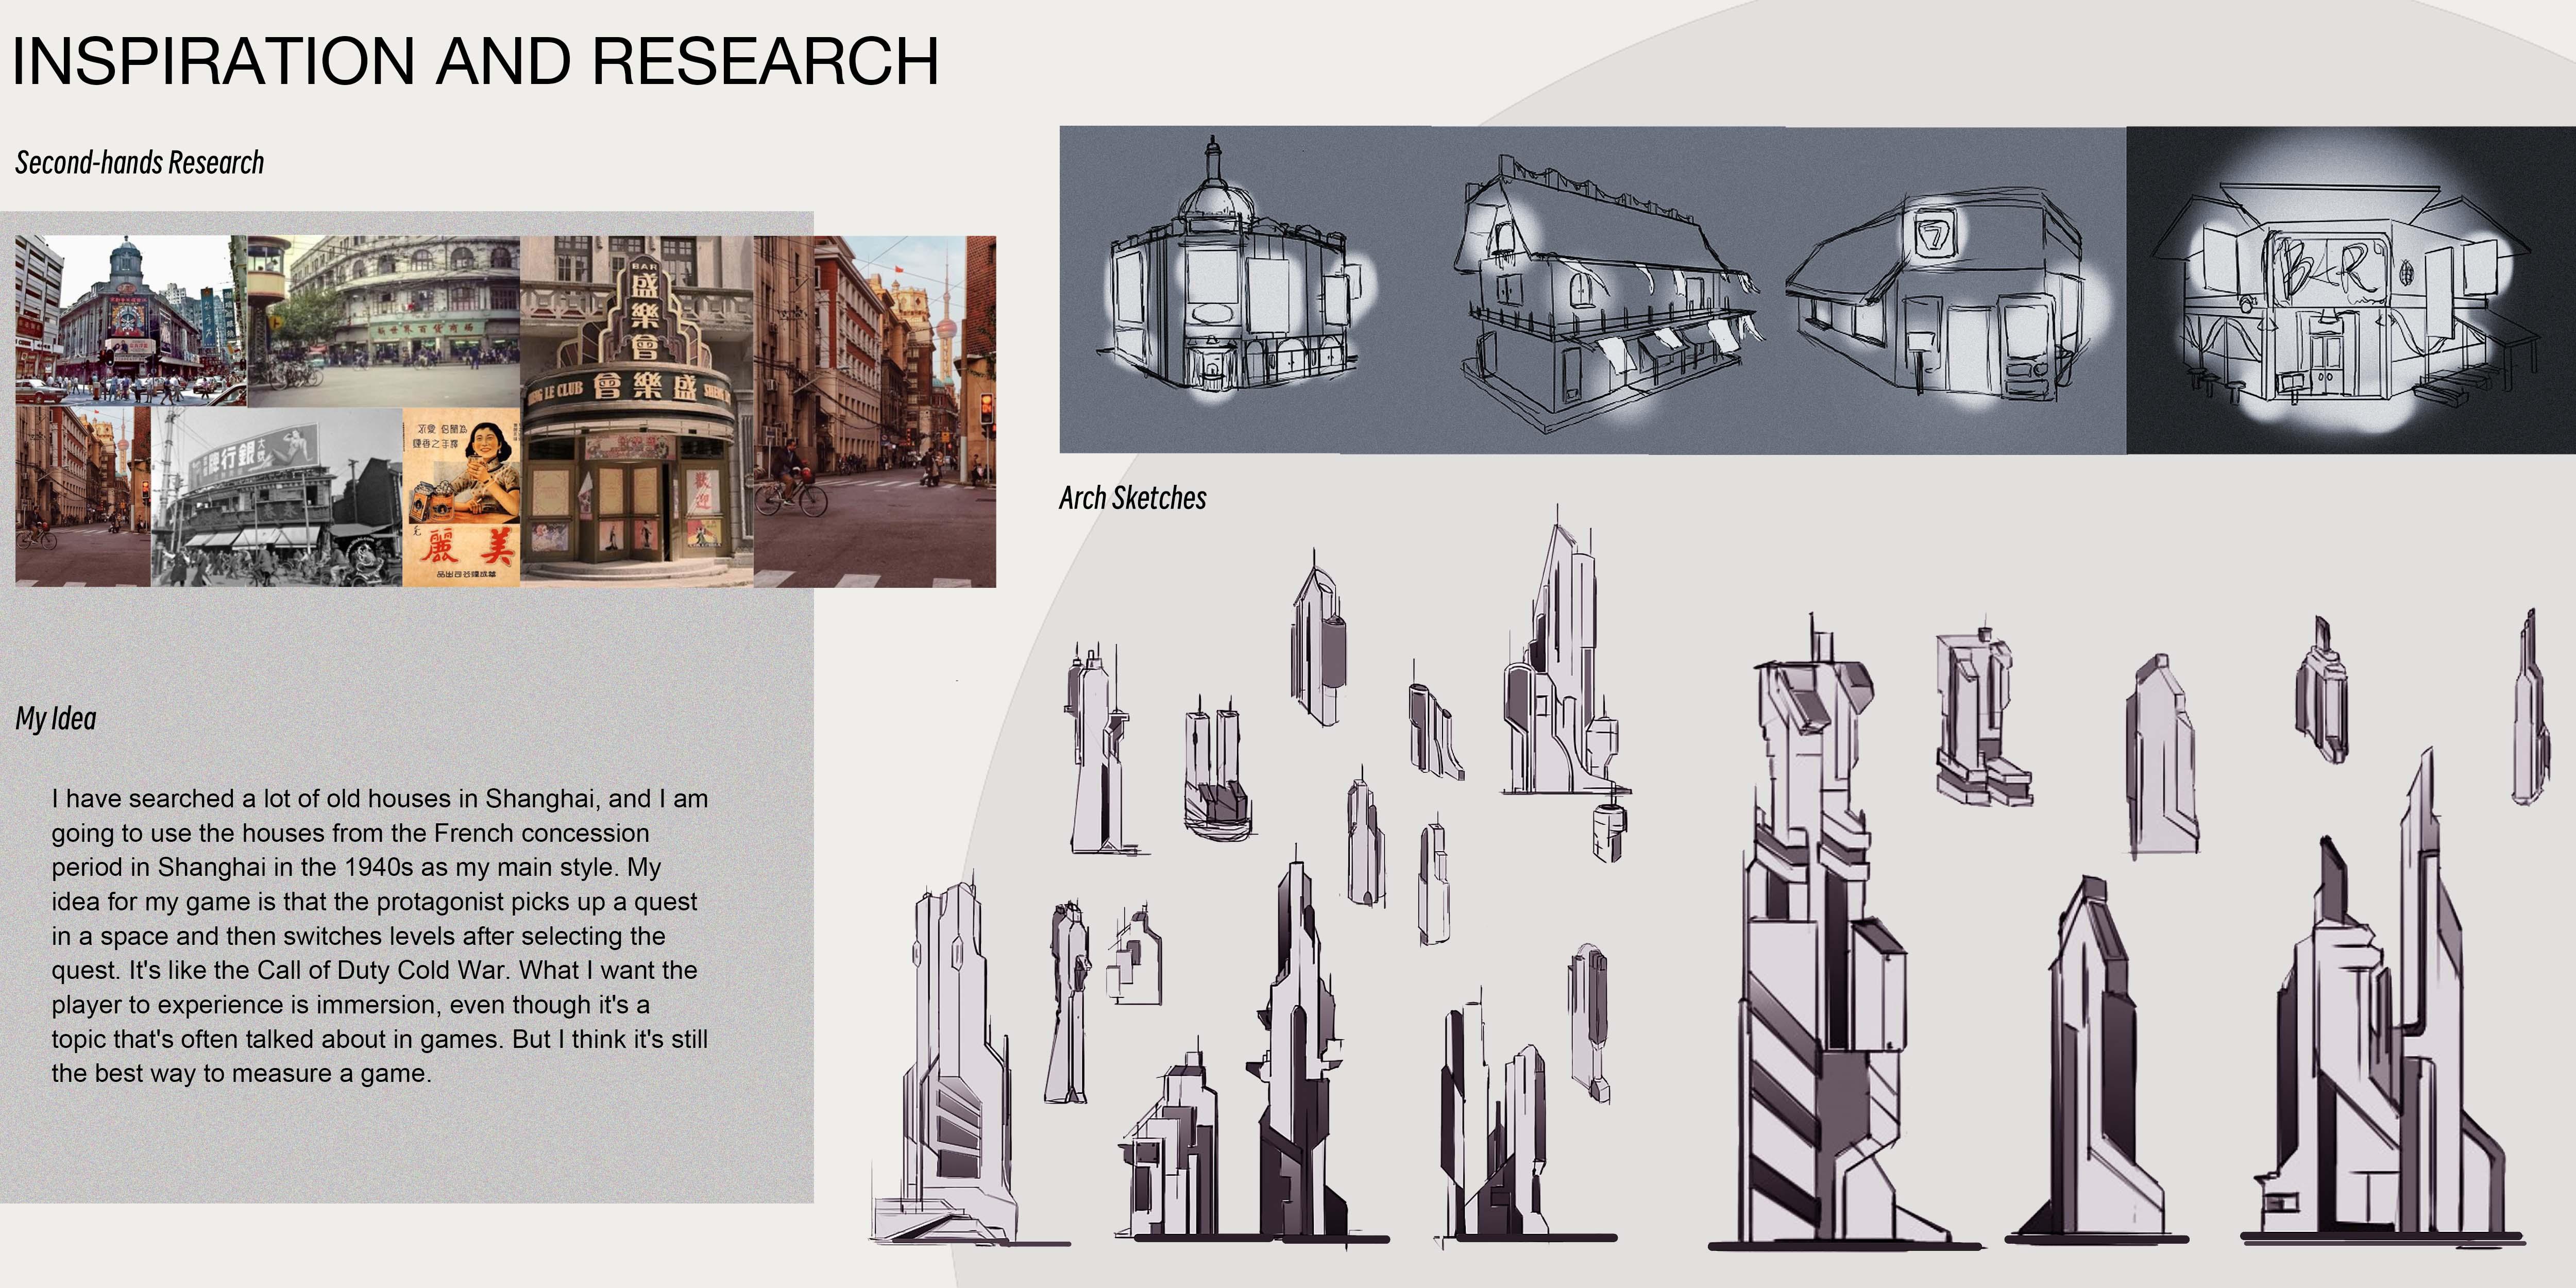The width and height of the screenshot is (2576, 1288).
Task: Select the 'Second-hands Research' heading
Action: tap(140, 163)
